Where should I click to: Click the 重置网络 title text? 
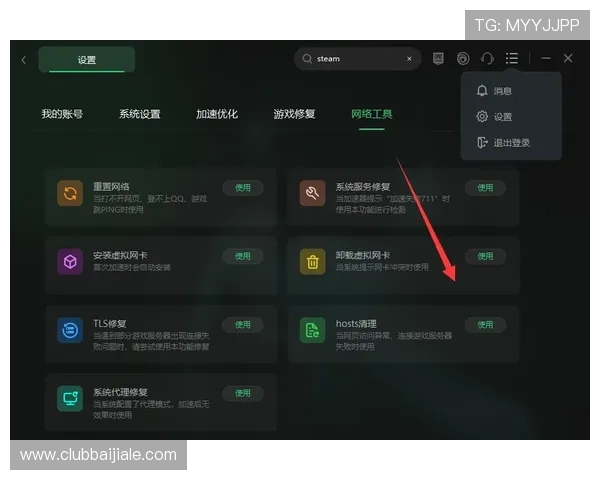pyautogui.click(x=111, y=186)
